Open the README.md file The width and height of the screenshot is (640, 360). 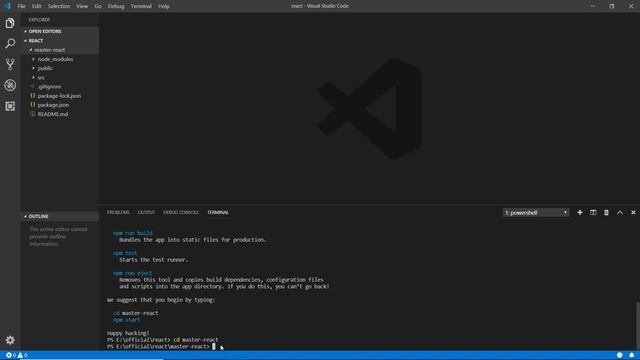click(x=60, y=114)
